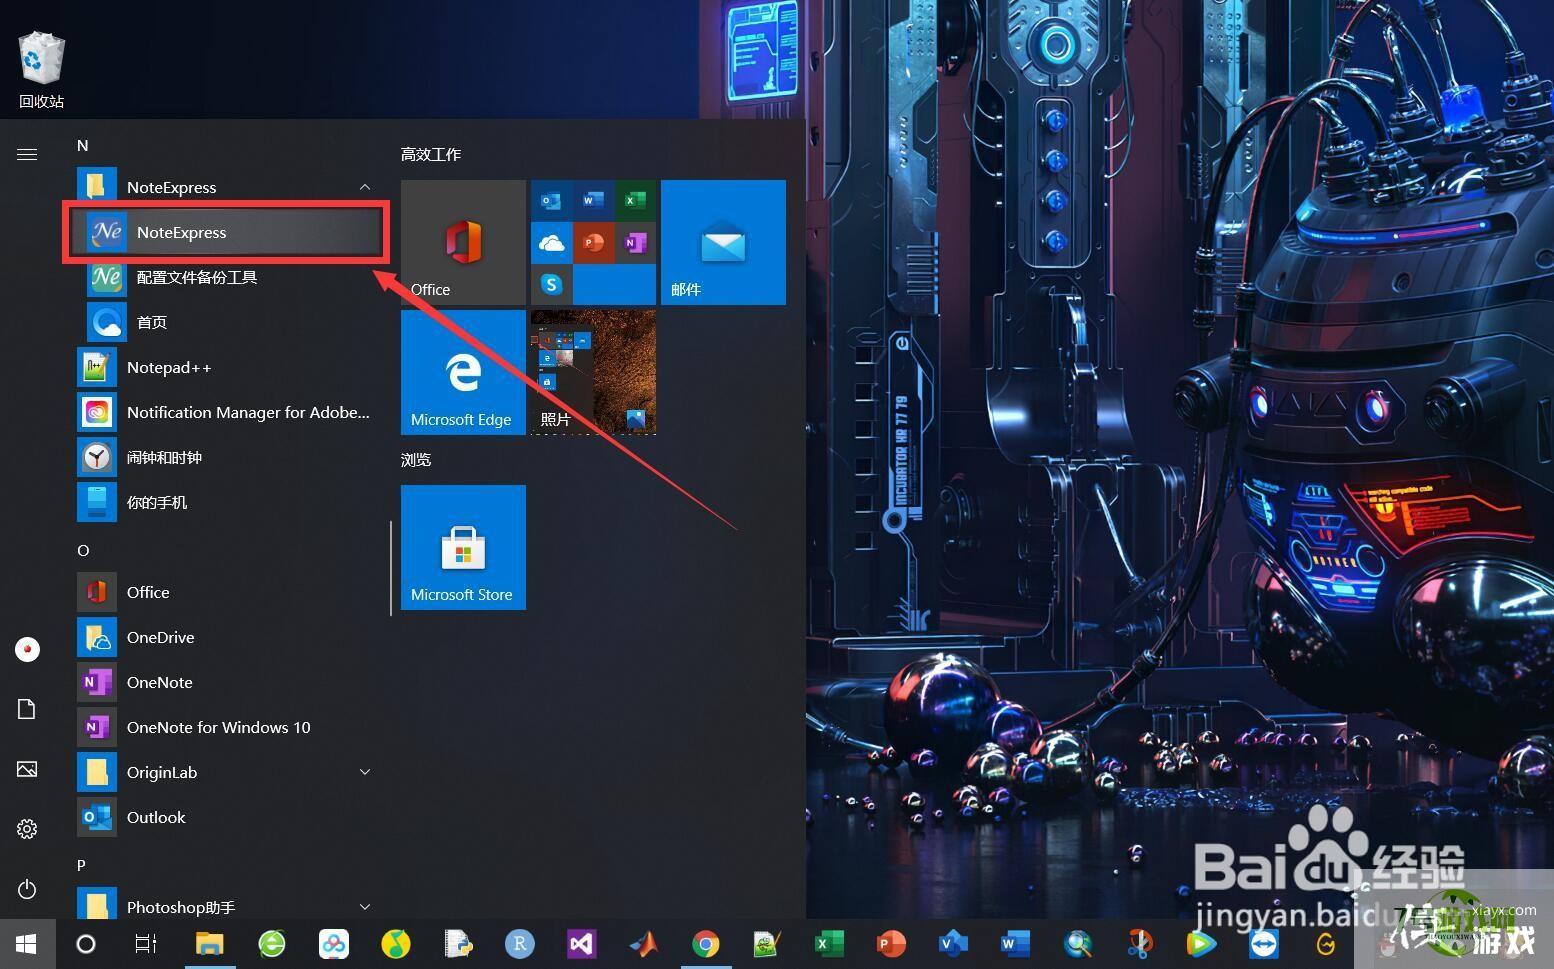This screenshot has width=1554, height=969.
Task: Click the Skype small tile
Action: point(551,285)
